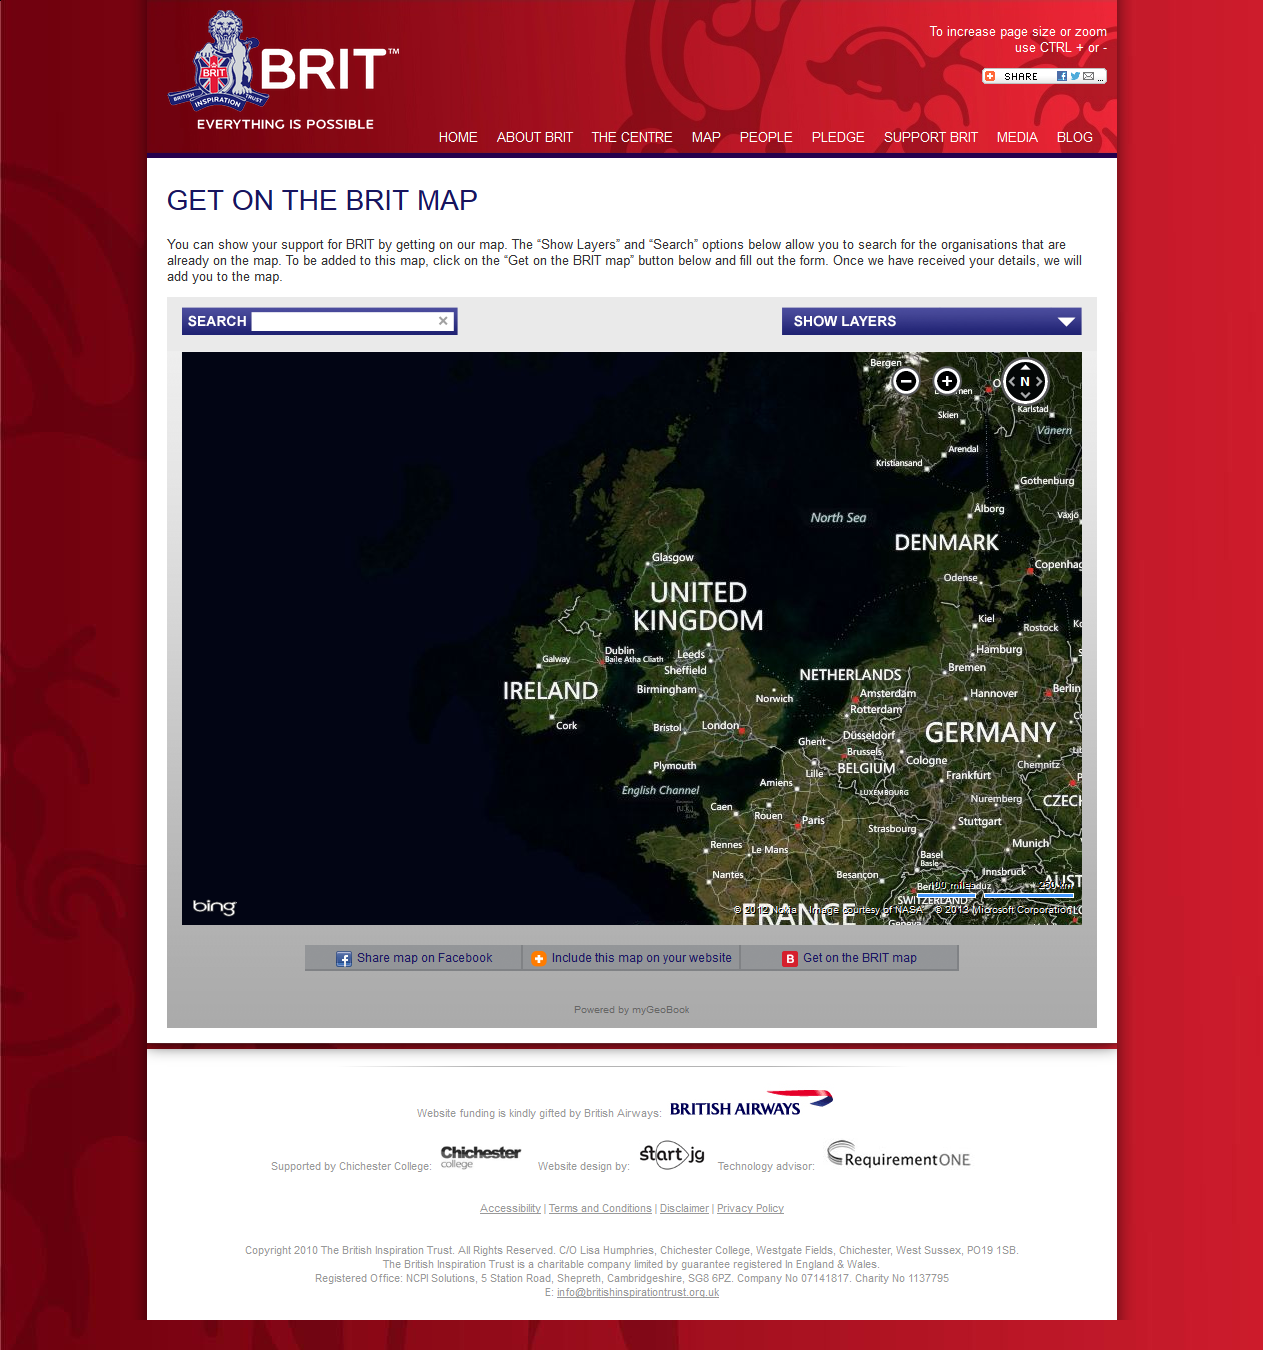
Task: Click the Bing logo on the map
Action: pos(214,906)
